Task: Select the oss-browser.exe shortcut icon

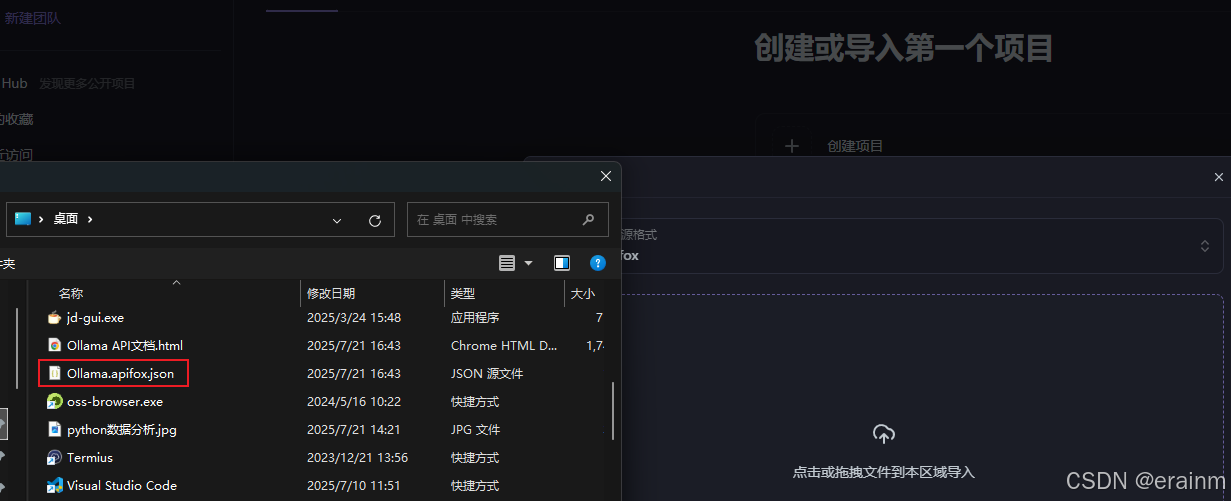Action: (55, 401)
